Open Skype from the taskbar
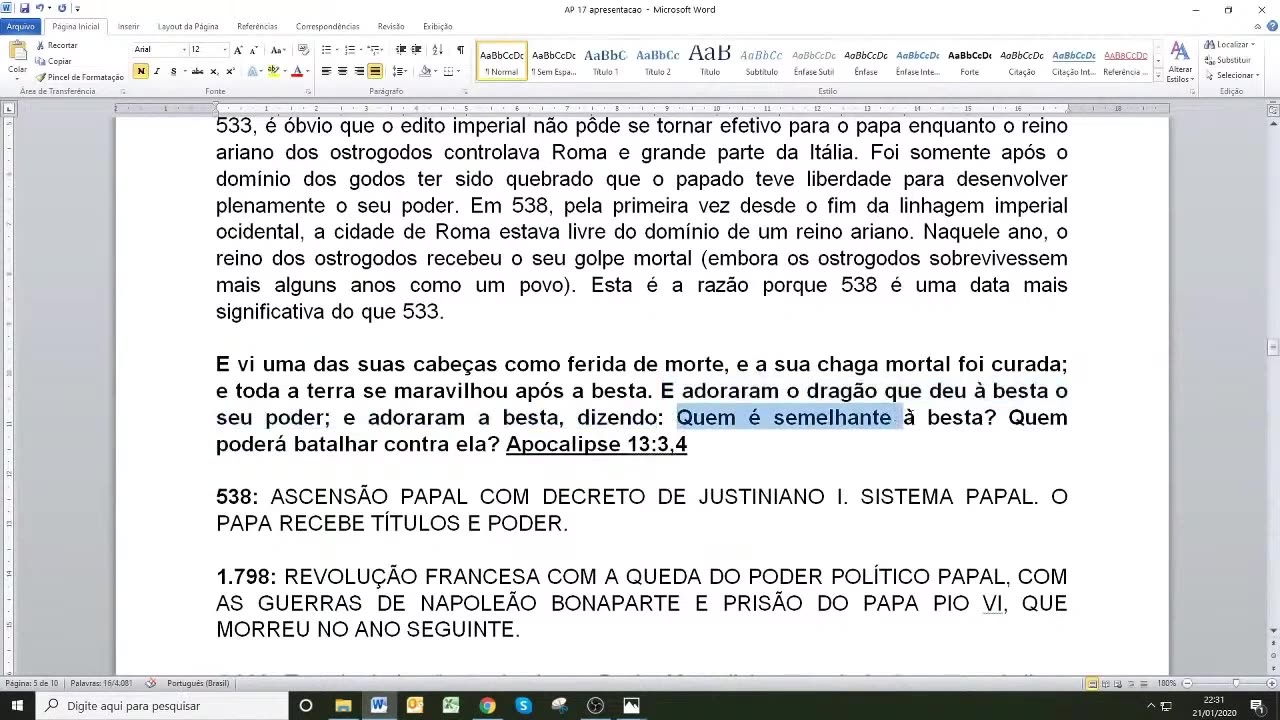 (523, 705)
